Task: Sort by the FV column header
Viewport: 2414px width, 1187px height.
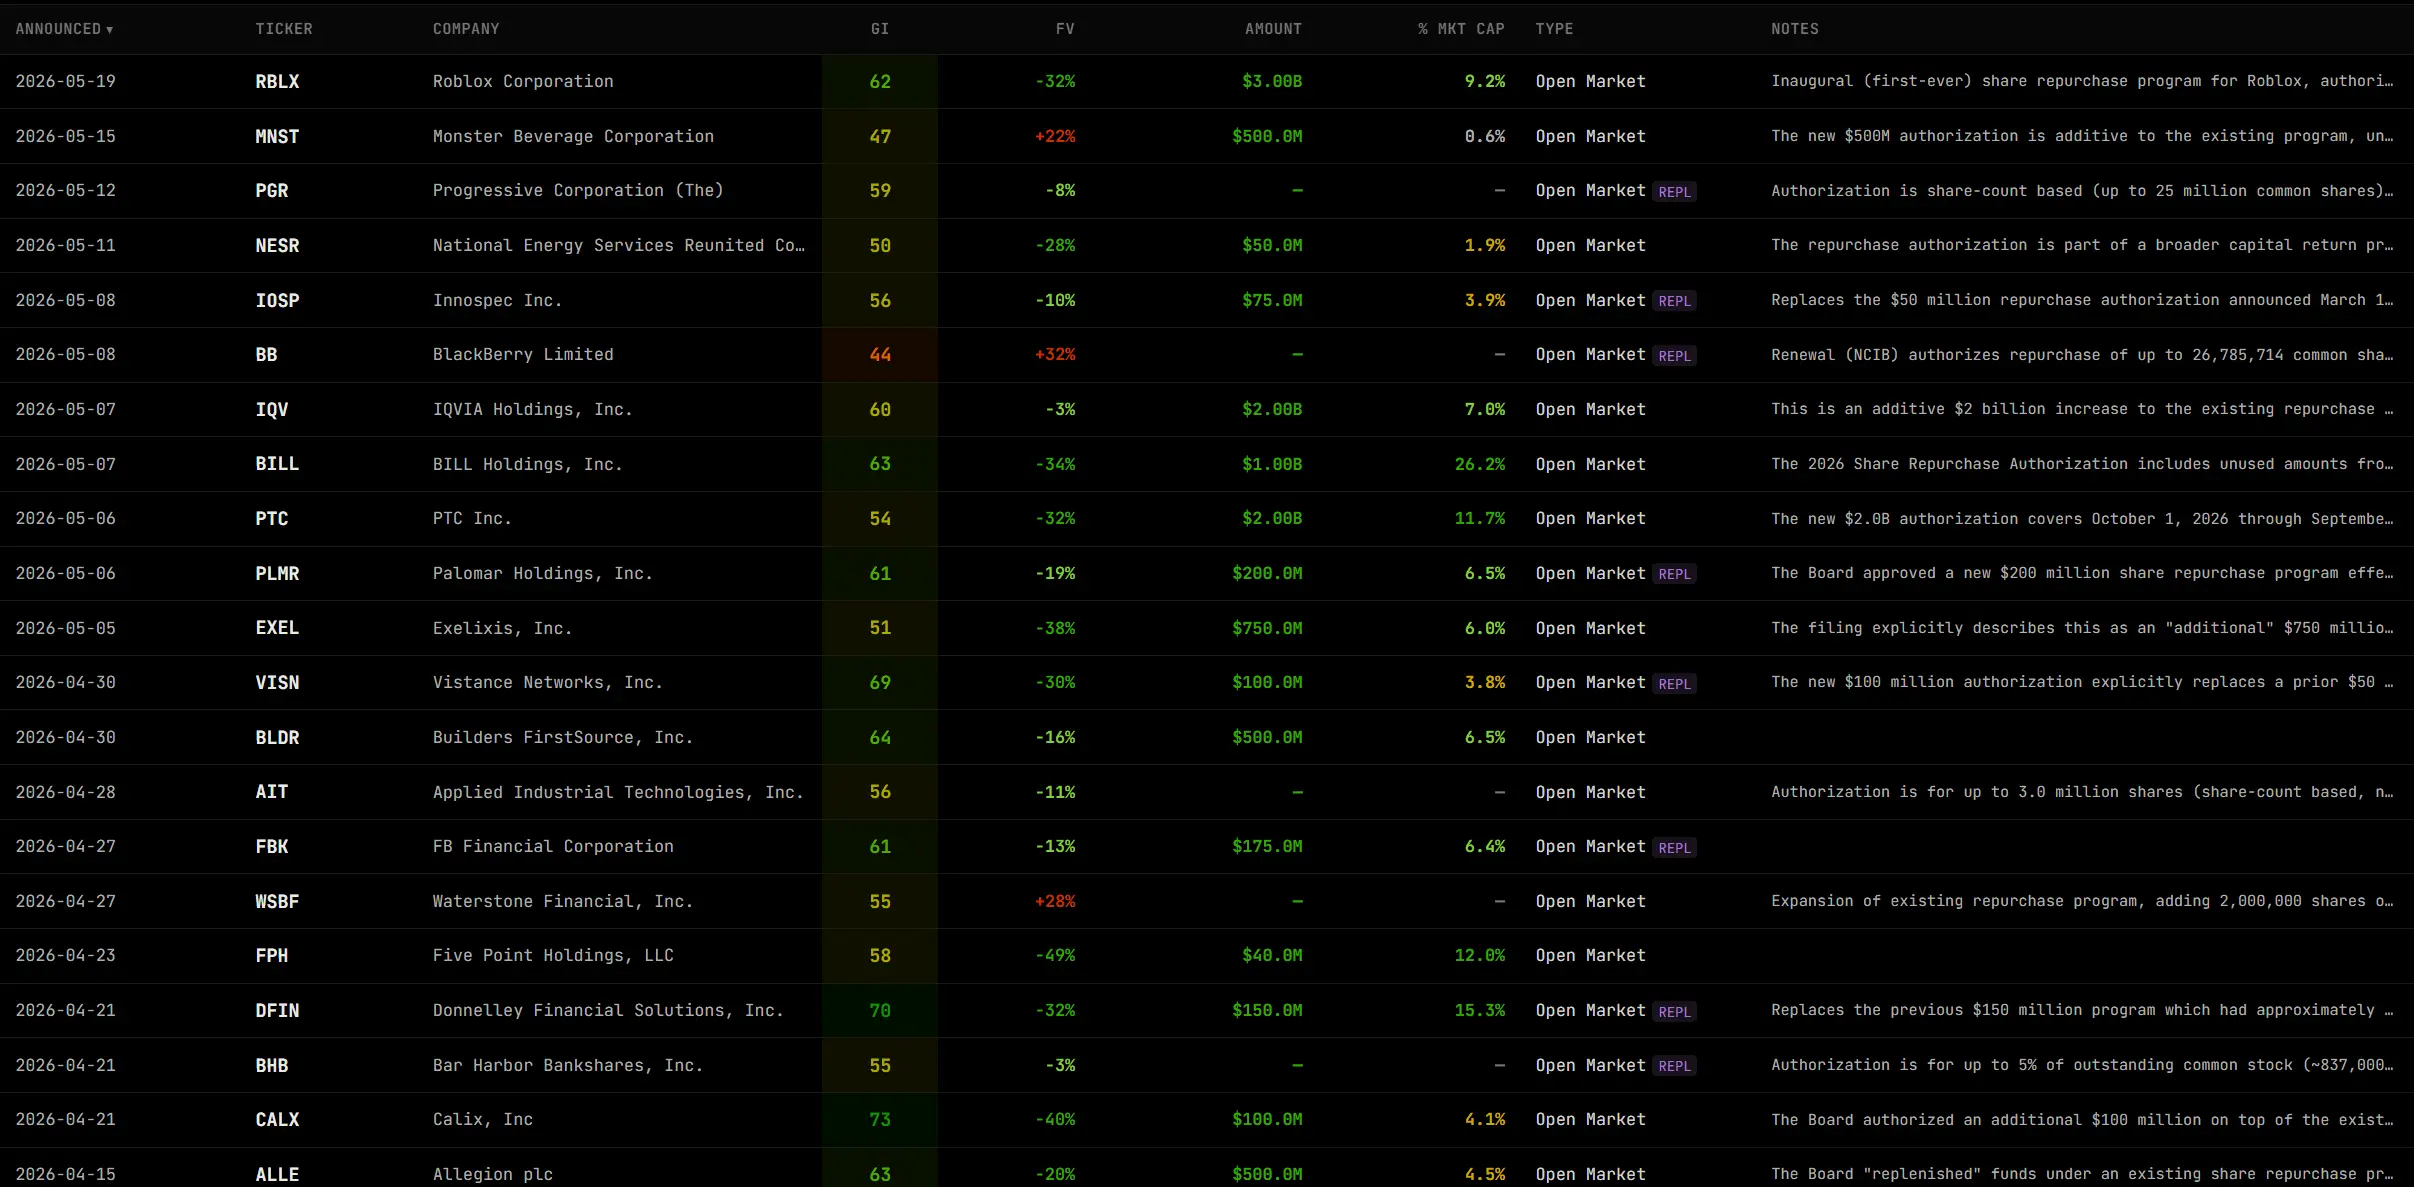Action: [1065, 29]
